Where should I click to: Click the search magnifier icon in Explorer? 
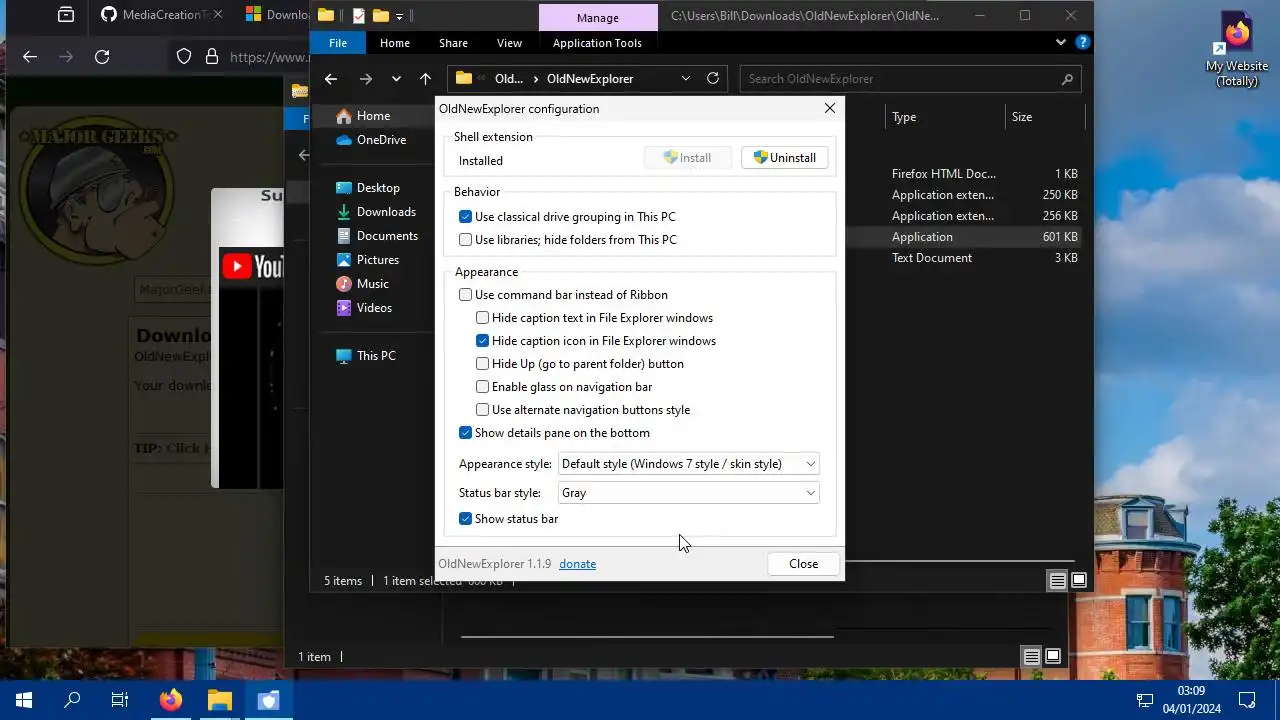pyautogui.click(x=1067, y=79)
